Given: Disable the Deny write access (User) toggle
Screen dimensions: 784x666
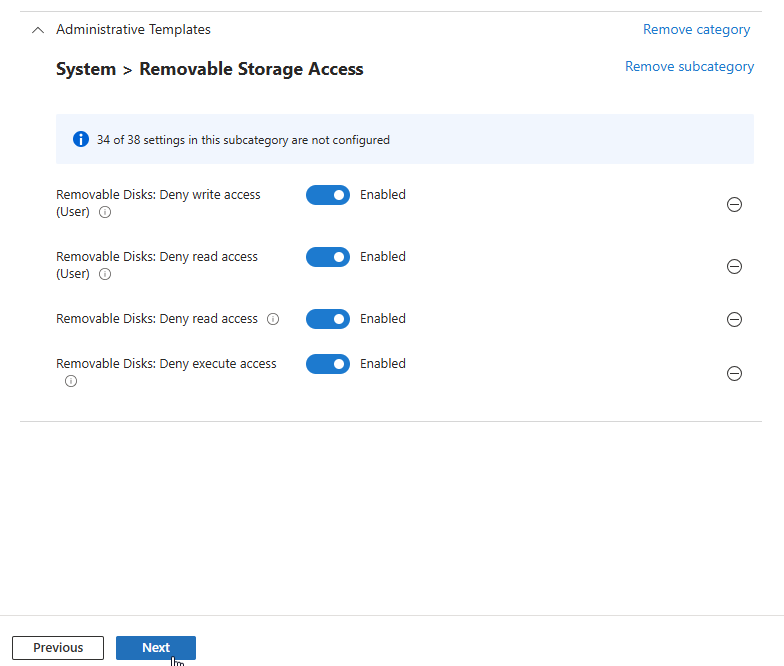Looking at the screenshot, I should (328, 195).
